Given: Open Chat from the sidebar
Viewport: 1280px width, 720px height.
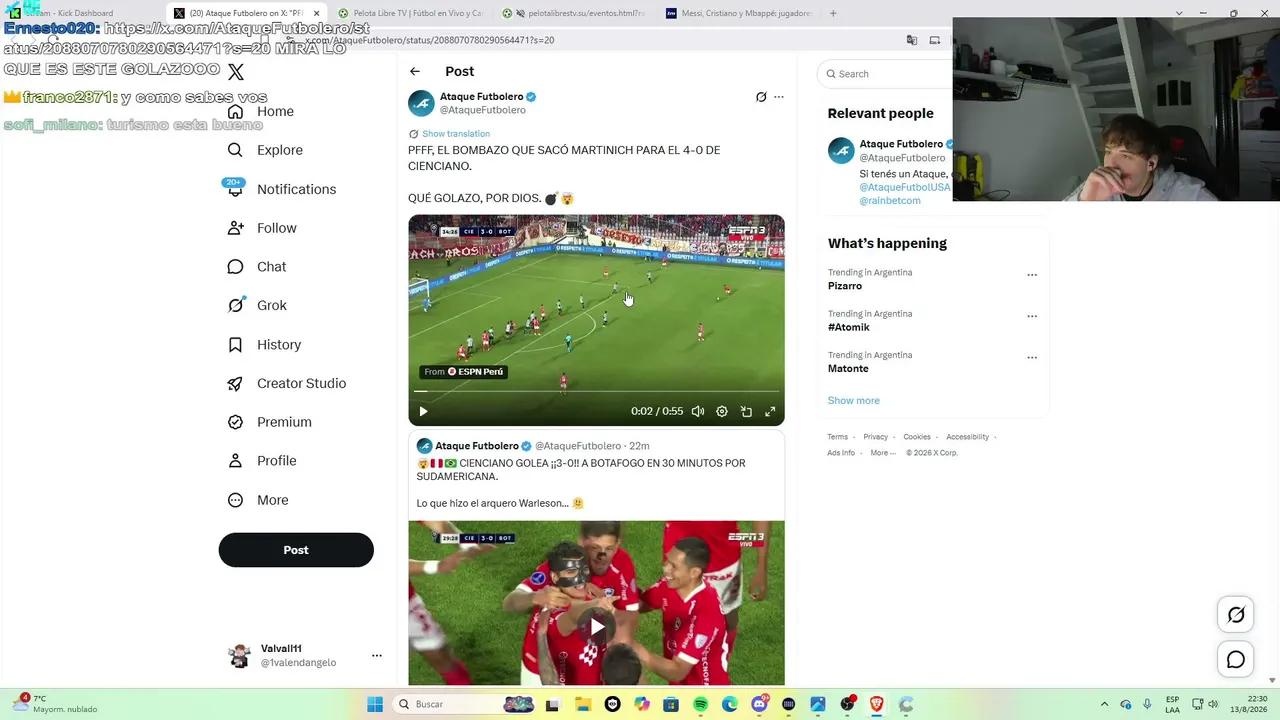Looking at the screenshot, I should coord(257,267).
